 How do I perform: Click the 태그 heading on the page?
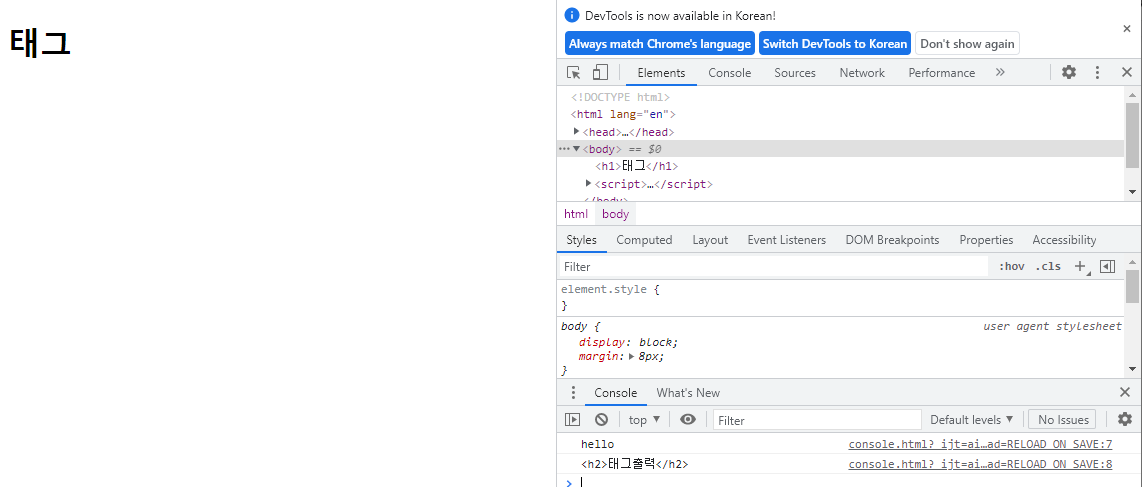pyautogui.click(x=40, y=44)
